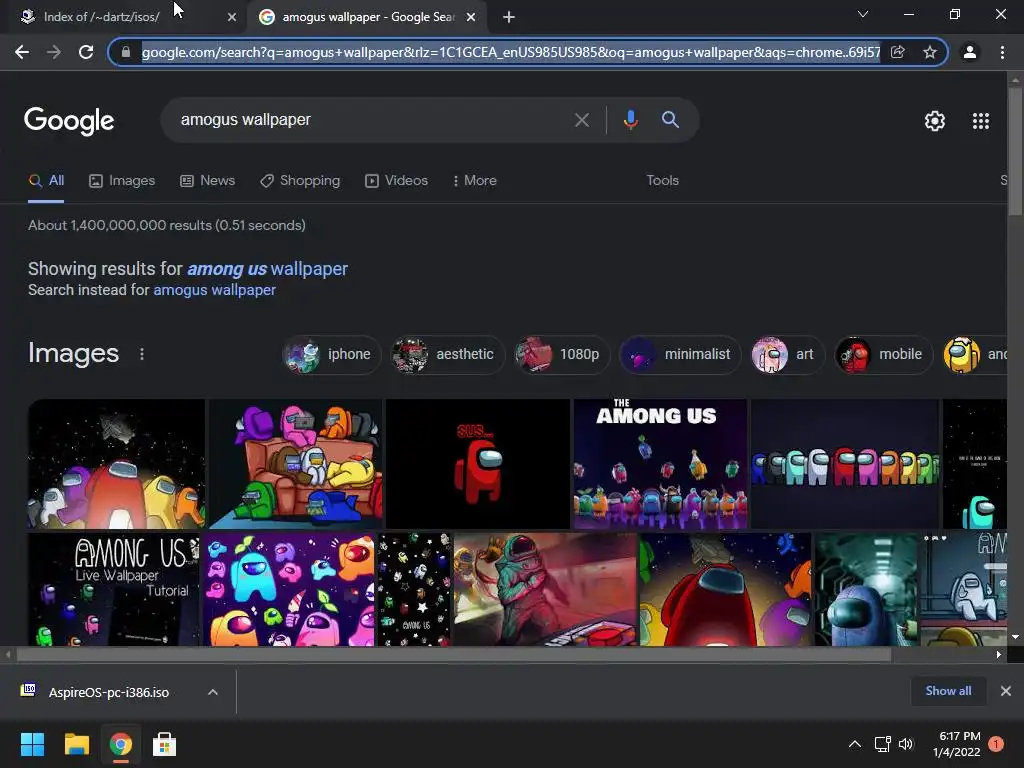The image size is (1024, 768).
Task: Open THE AMONG US poster thumbnail
Action: [660, 464]
